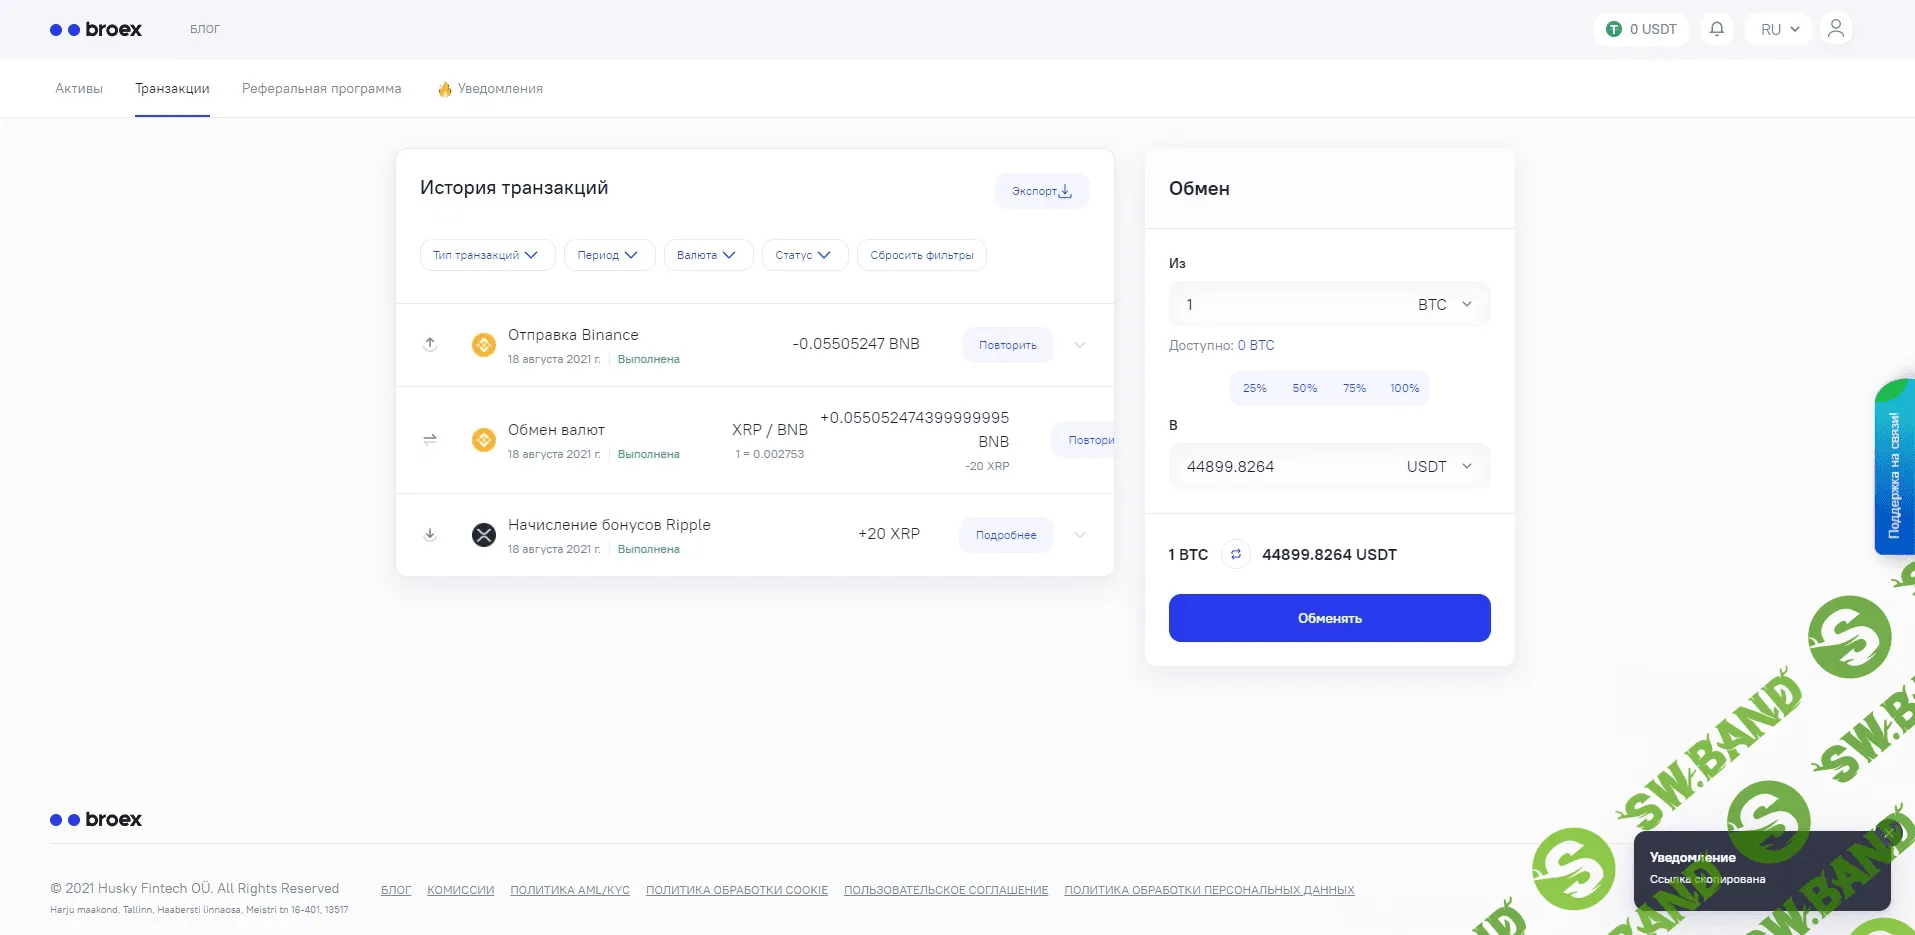Click the 0 USDT balance badge
The image size is (1915, 935).
pos(1641,29)
